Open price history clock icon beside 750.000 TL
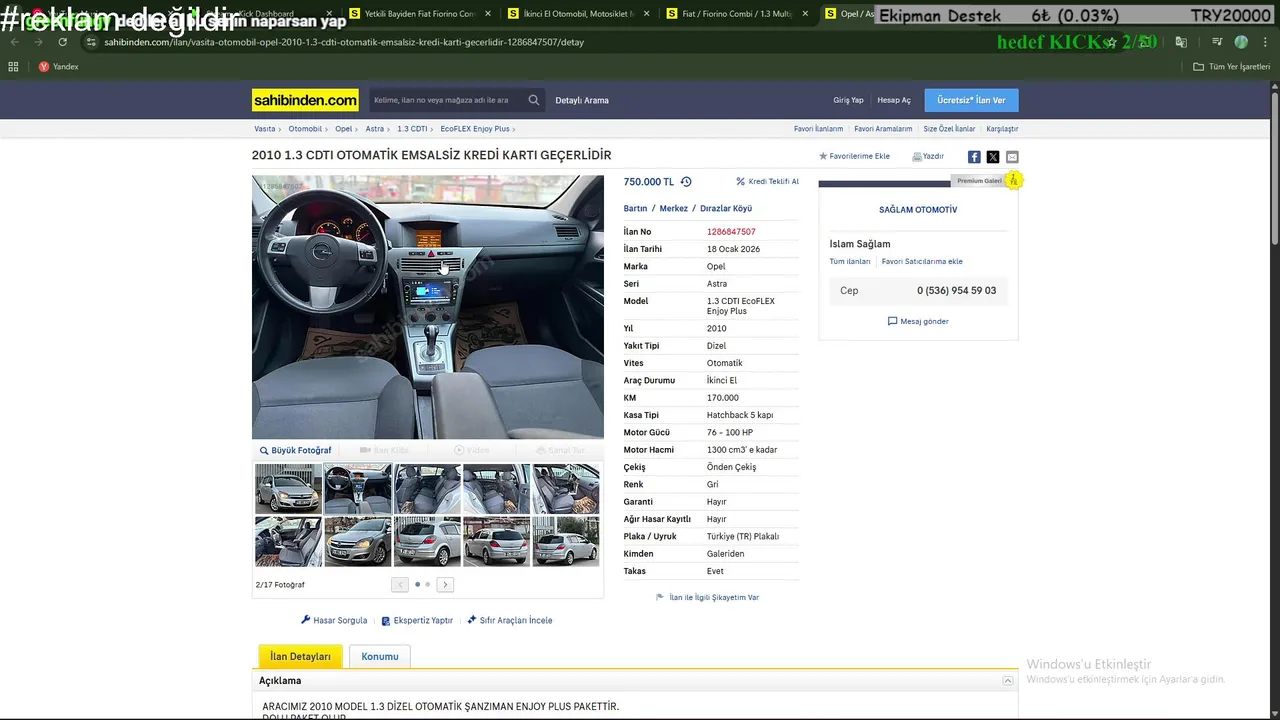 686,182
